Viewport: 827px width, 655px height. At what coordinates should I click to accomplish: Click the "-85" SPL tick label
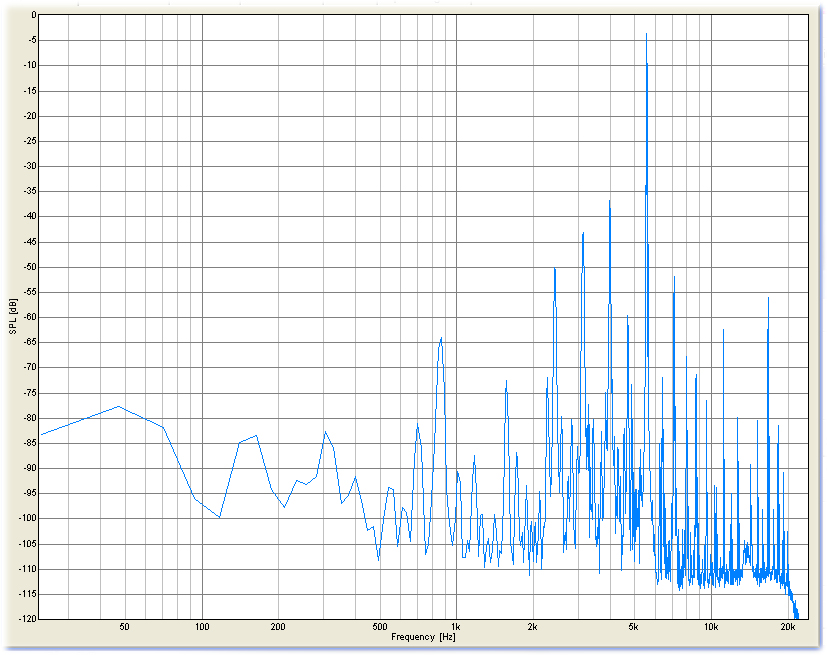(x=29, y=443)
